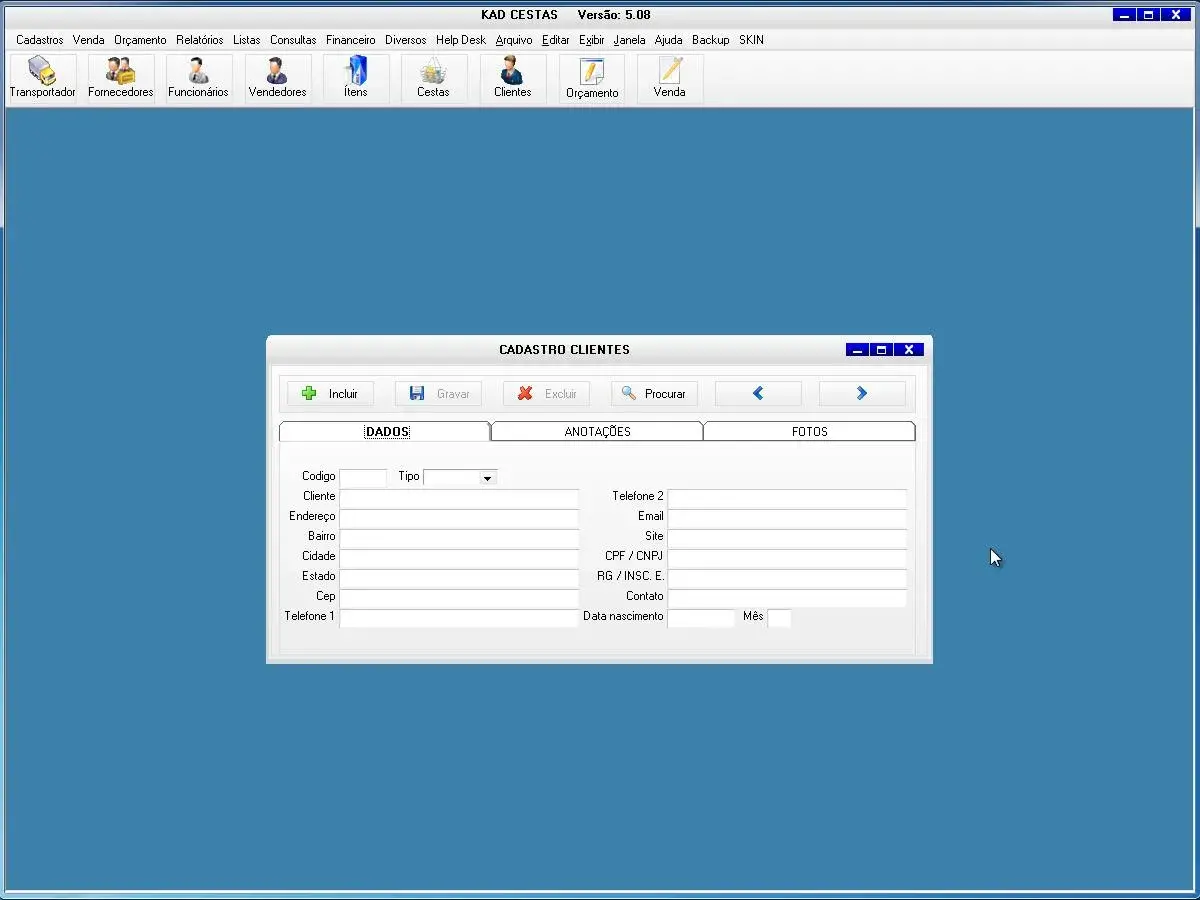Click into the Email input field
The image size is (1200, 900).
coord(786,517)
